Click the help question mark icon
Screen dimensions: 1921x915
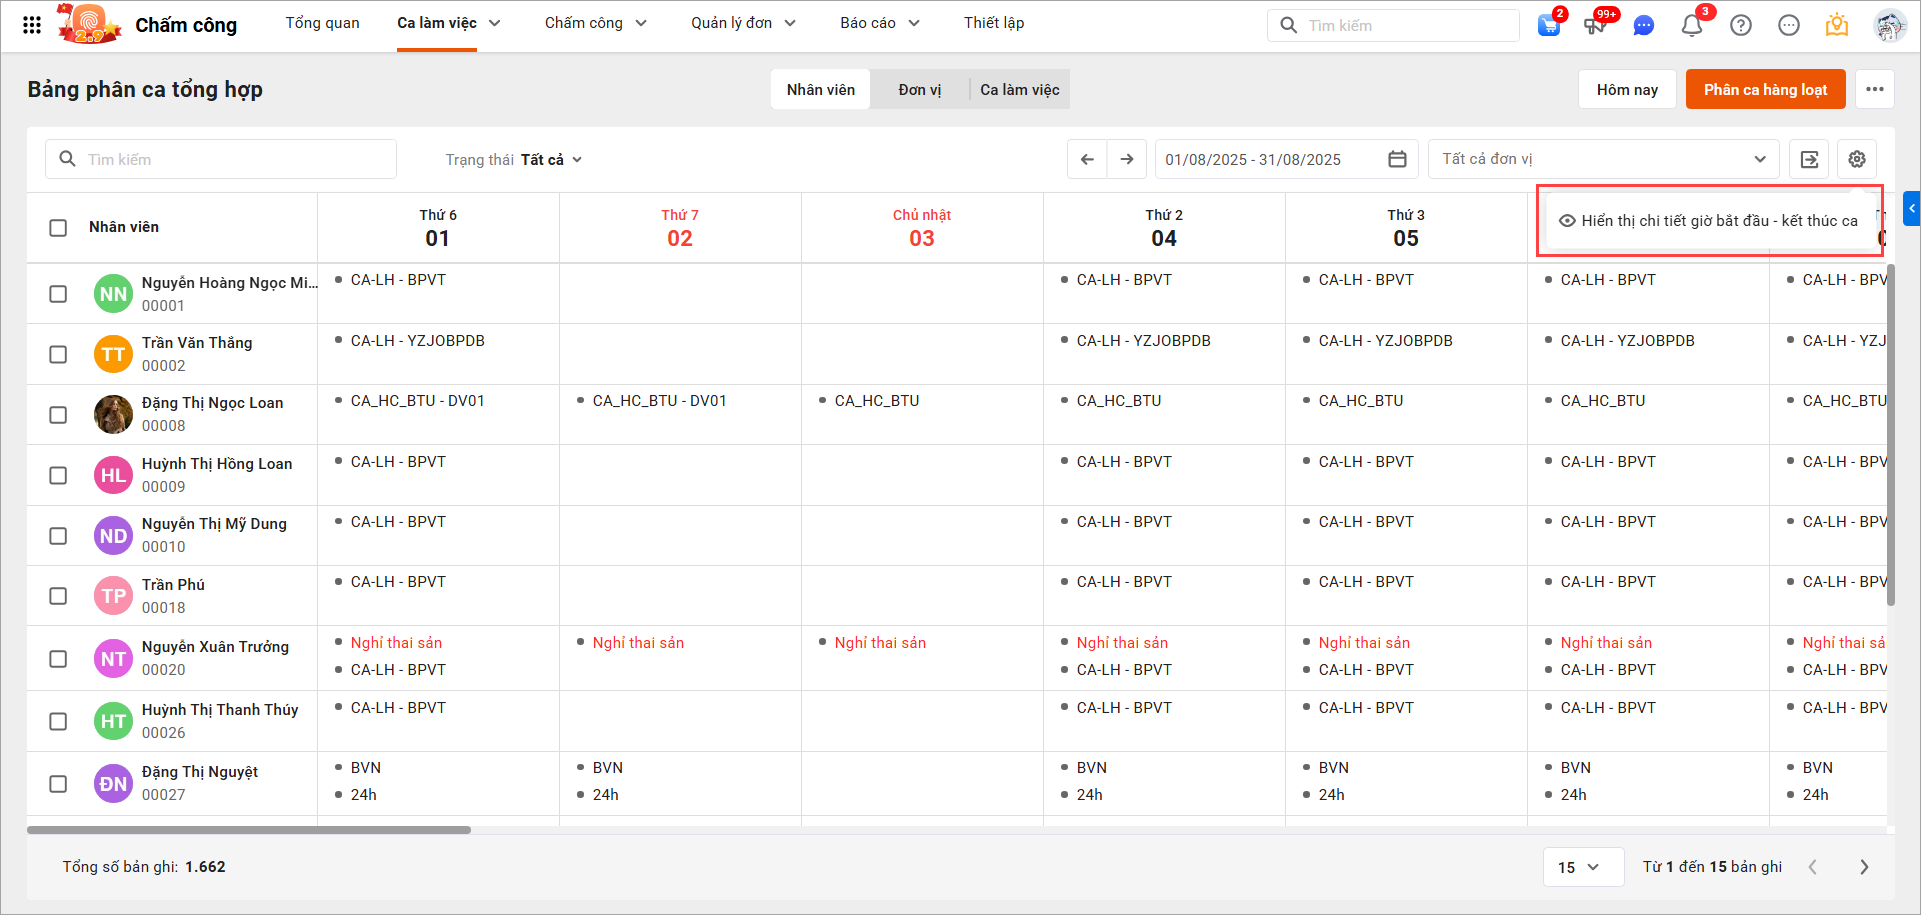click(1741, 25)
